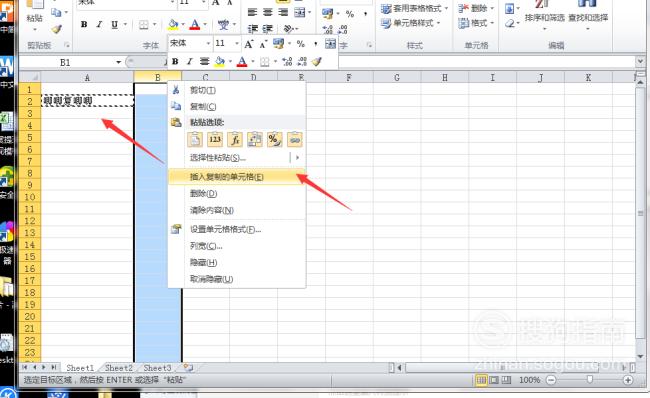Select 复制(C) in the context menu

click(237, 107)
